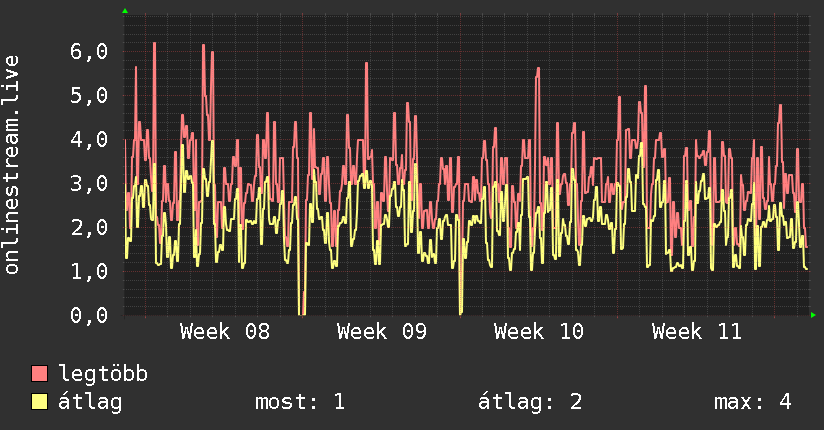Click the 'Week 11' axis label
The width and height of the screenshot is (824, 430).
(697, 332)
